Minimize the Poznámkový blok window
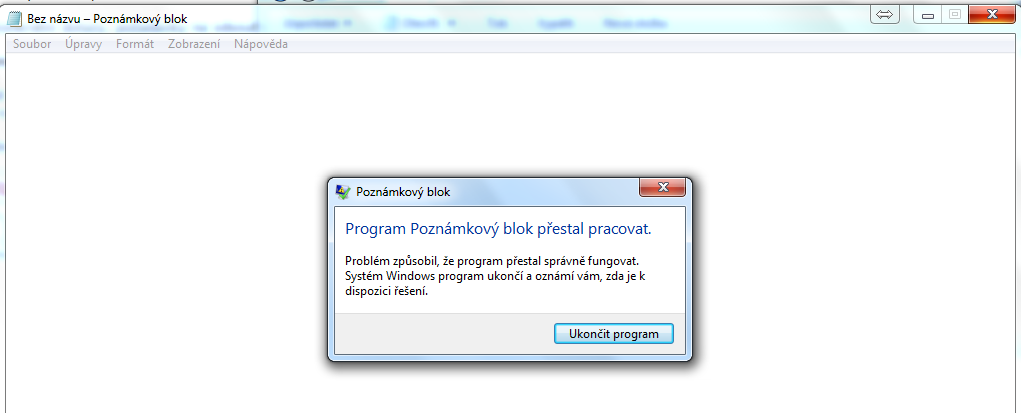 click(928, 14)
